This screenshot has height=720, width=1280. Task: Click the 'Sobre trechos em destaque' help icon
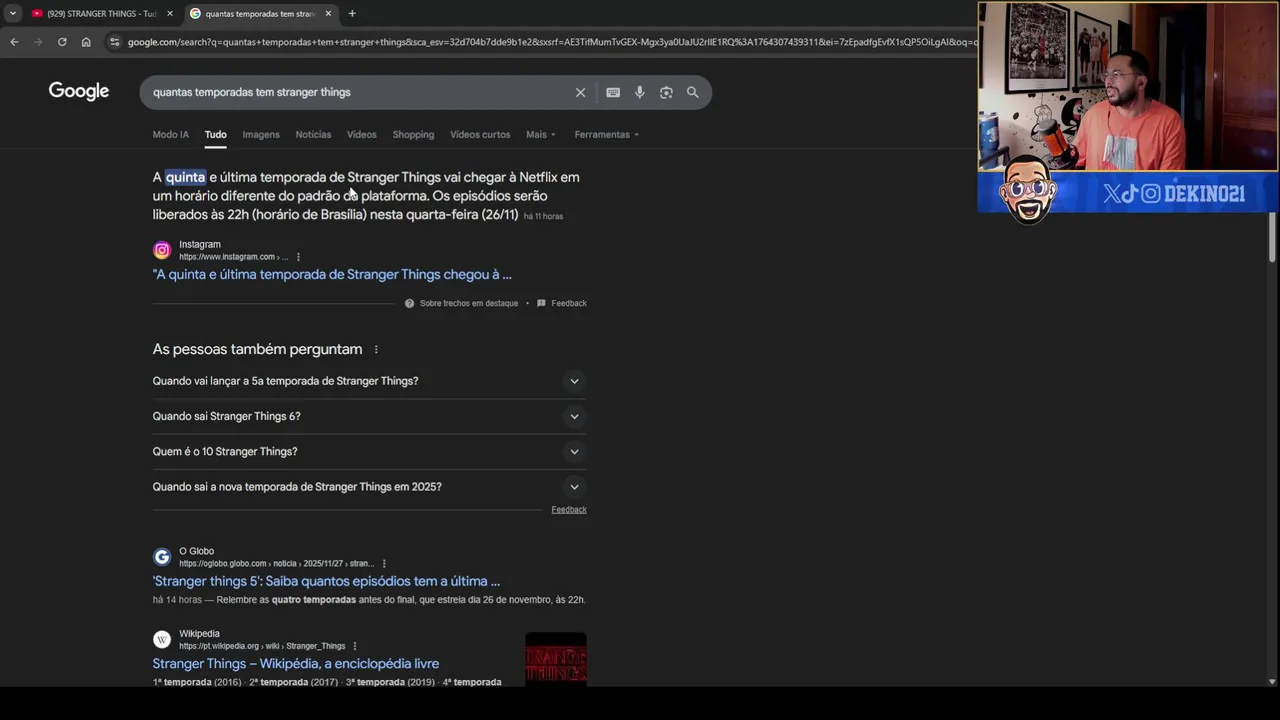[x=409, y=303]
